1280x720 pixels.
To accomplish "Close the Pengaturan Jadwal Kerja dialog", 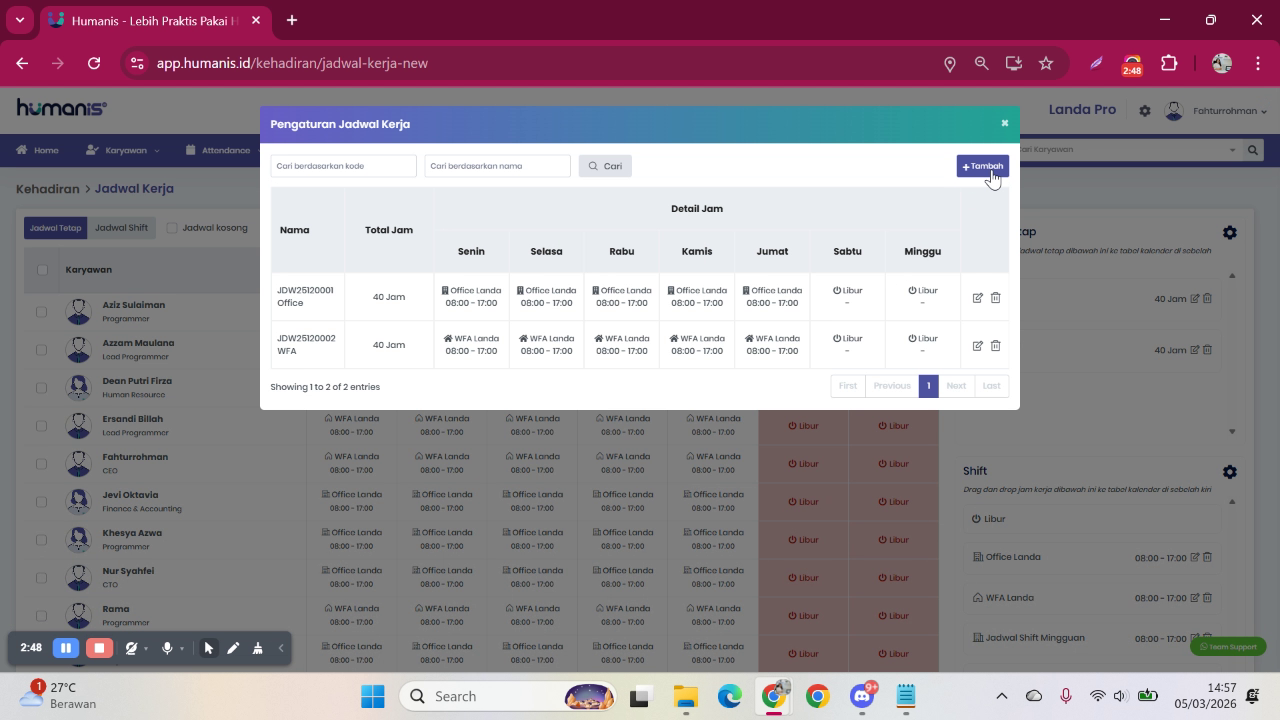I will (1005, 123).
